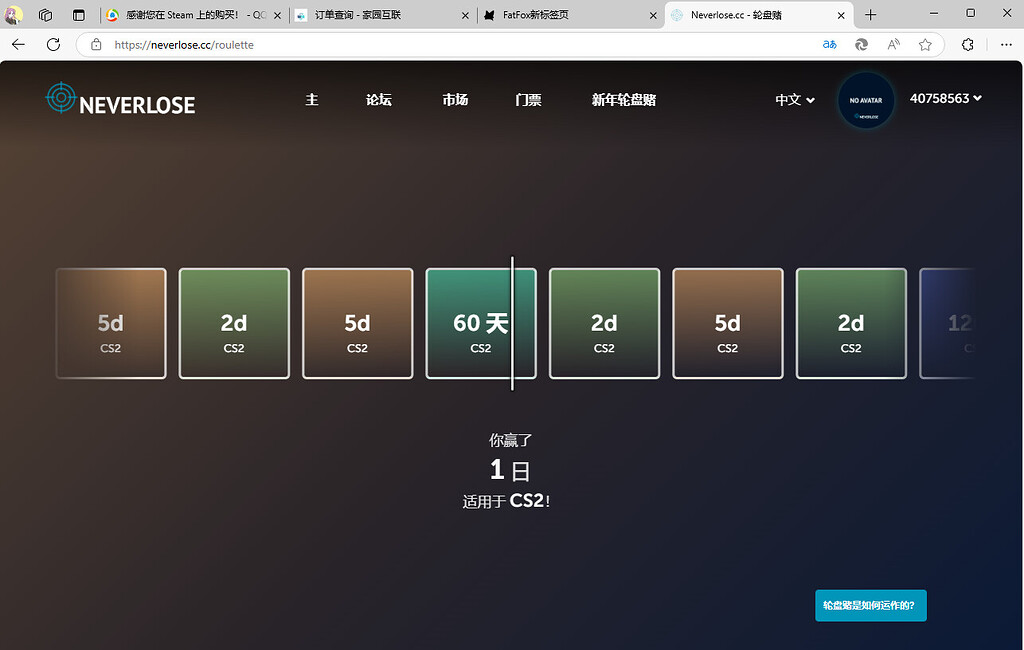Open the translate page icon in address bar
Screen dimensions: 1024x650
pos(829,44)
